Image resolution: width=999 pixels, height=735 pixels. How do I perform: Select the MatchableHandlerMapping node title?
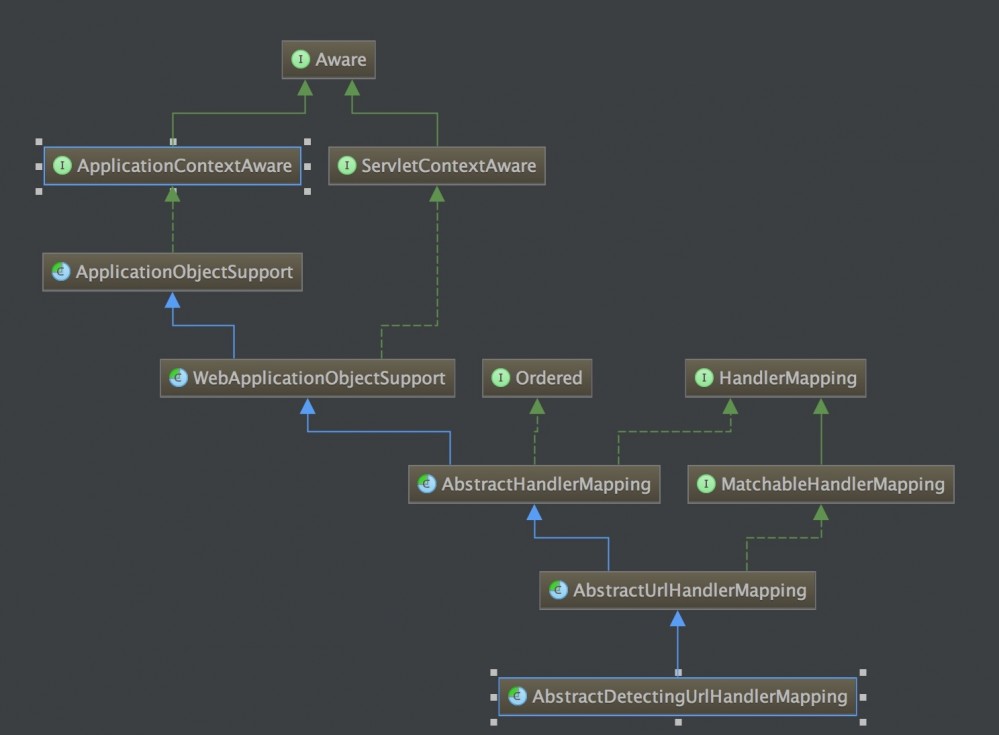pos(830,484)
